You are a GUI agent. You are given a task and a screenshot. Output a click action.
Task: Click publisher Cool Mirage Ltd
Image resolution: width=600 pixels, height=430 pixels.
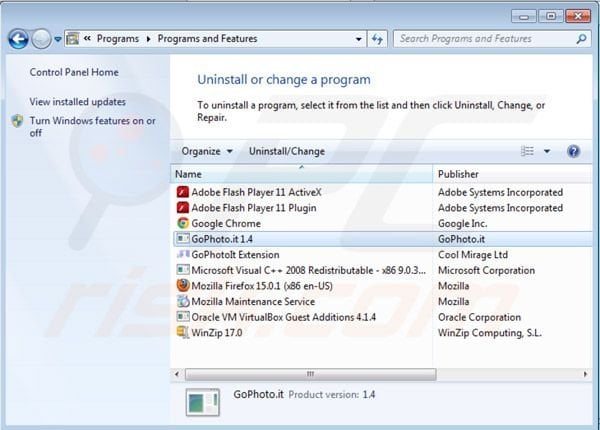[473, 255]
